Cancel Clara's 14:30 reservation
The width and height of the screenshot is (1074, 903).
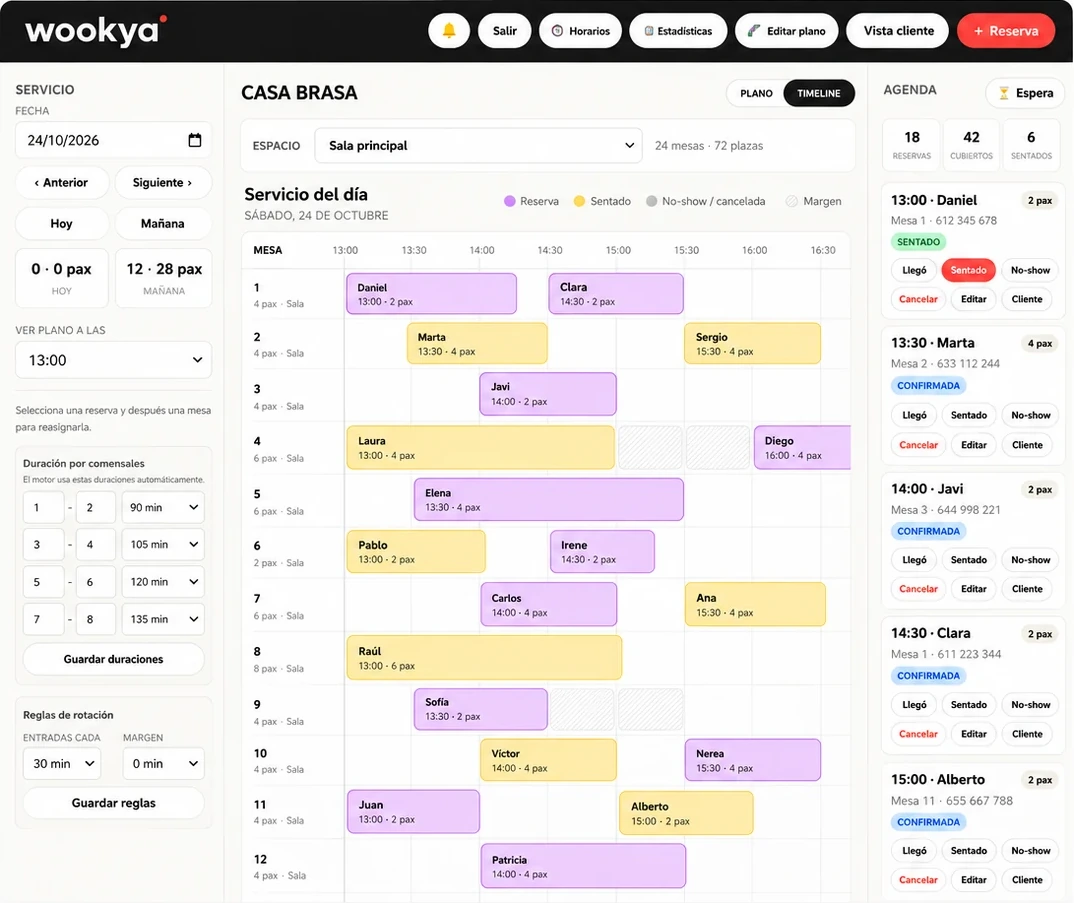918,734
